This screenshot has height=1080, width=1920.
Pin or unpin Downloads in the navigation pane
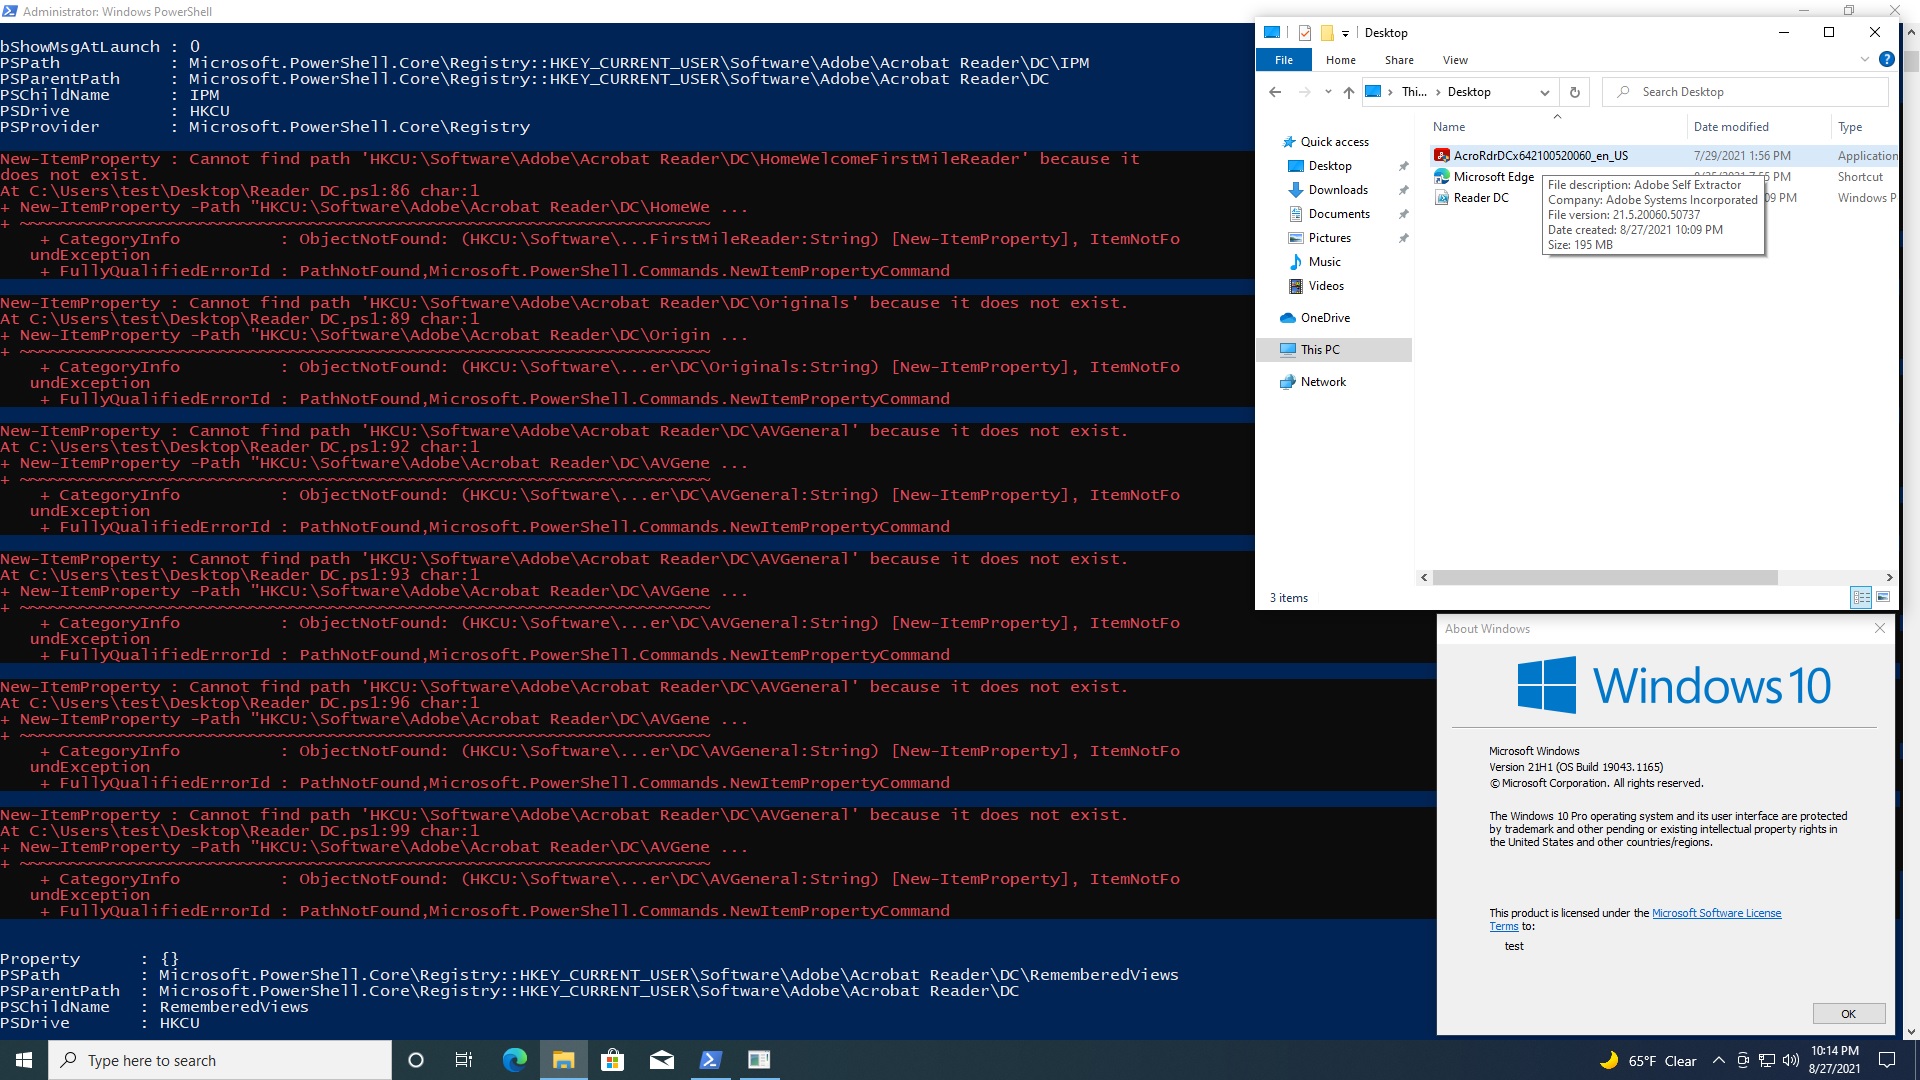[x=1403, y=190]
